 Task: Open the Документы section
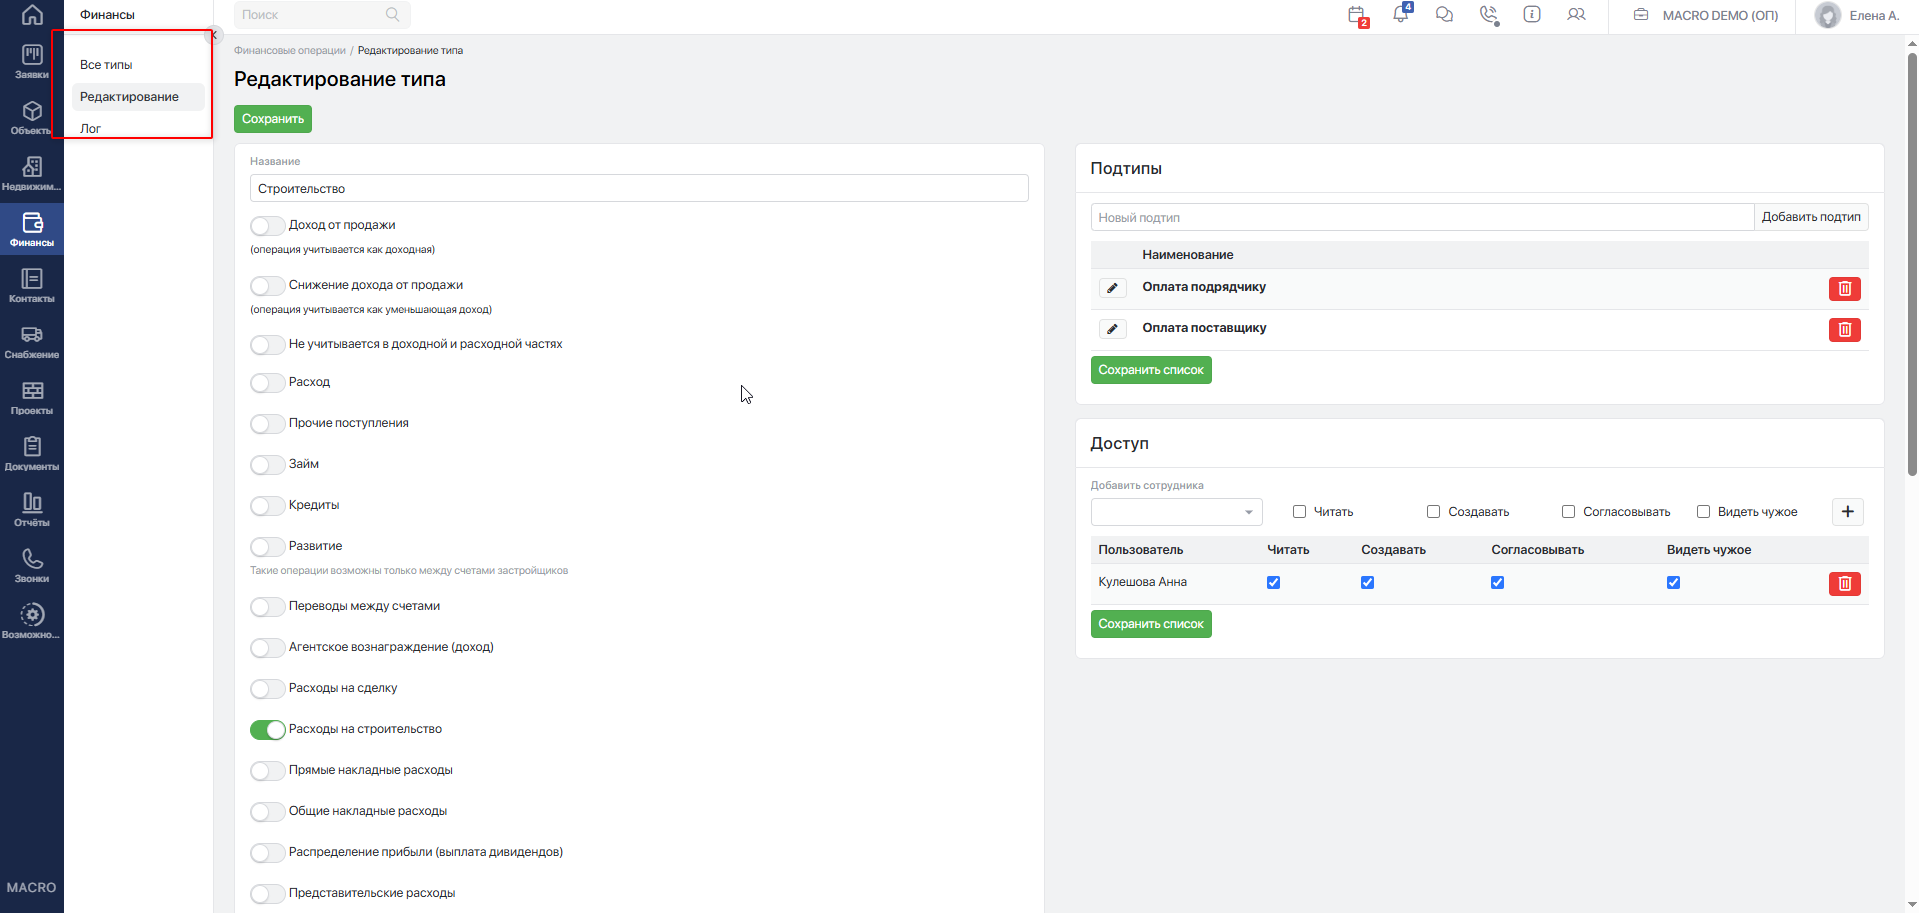tap(32, 453)
